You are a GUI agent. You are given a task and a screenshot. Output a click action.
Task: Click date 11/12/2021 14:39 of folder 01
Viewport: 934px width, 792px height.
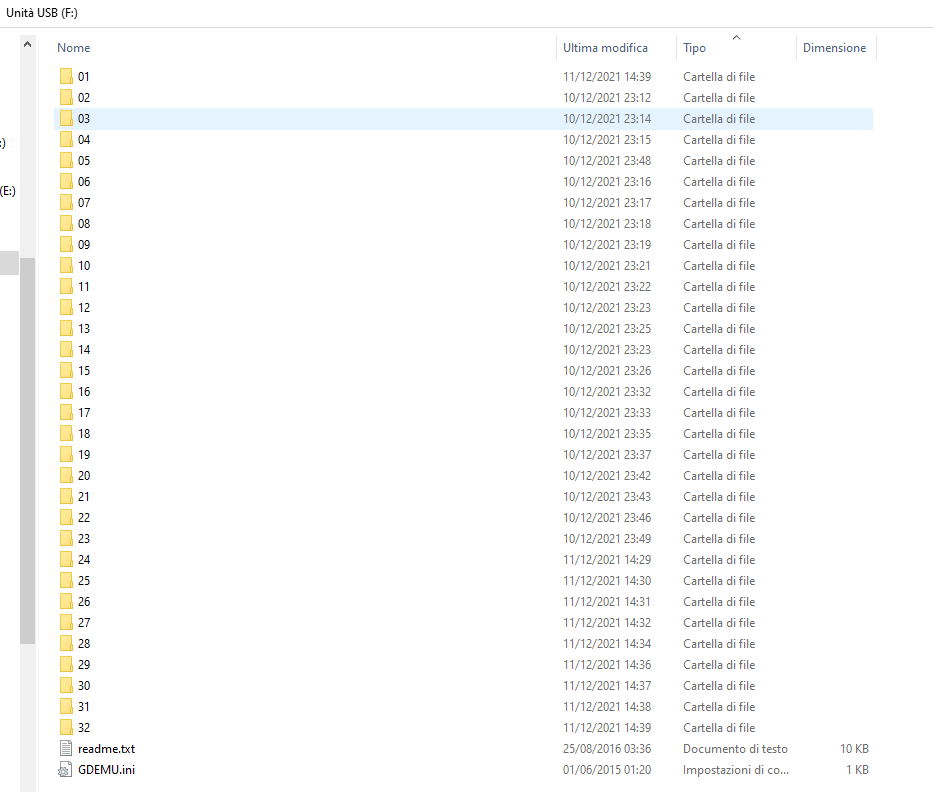(607, 76)
